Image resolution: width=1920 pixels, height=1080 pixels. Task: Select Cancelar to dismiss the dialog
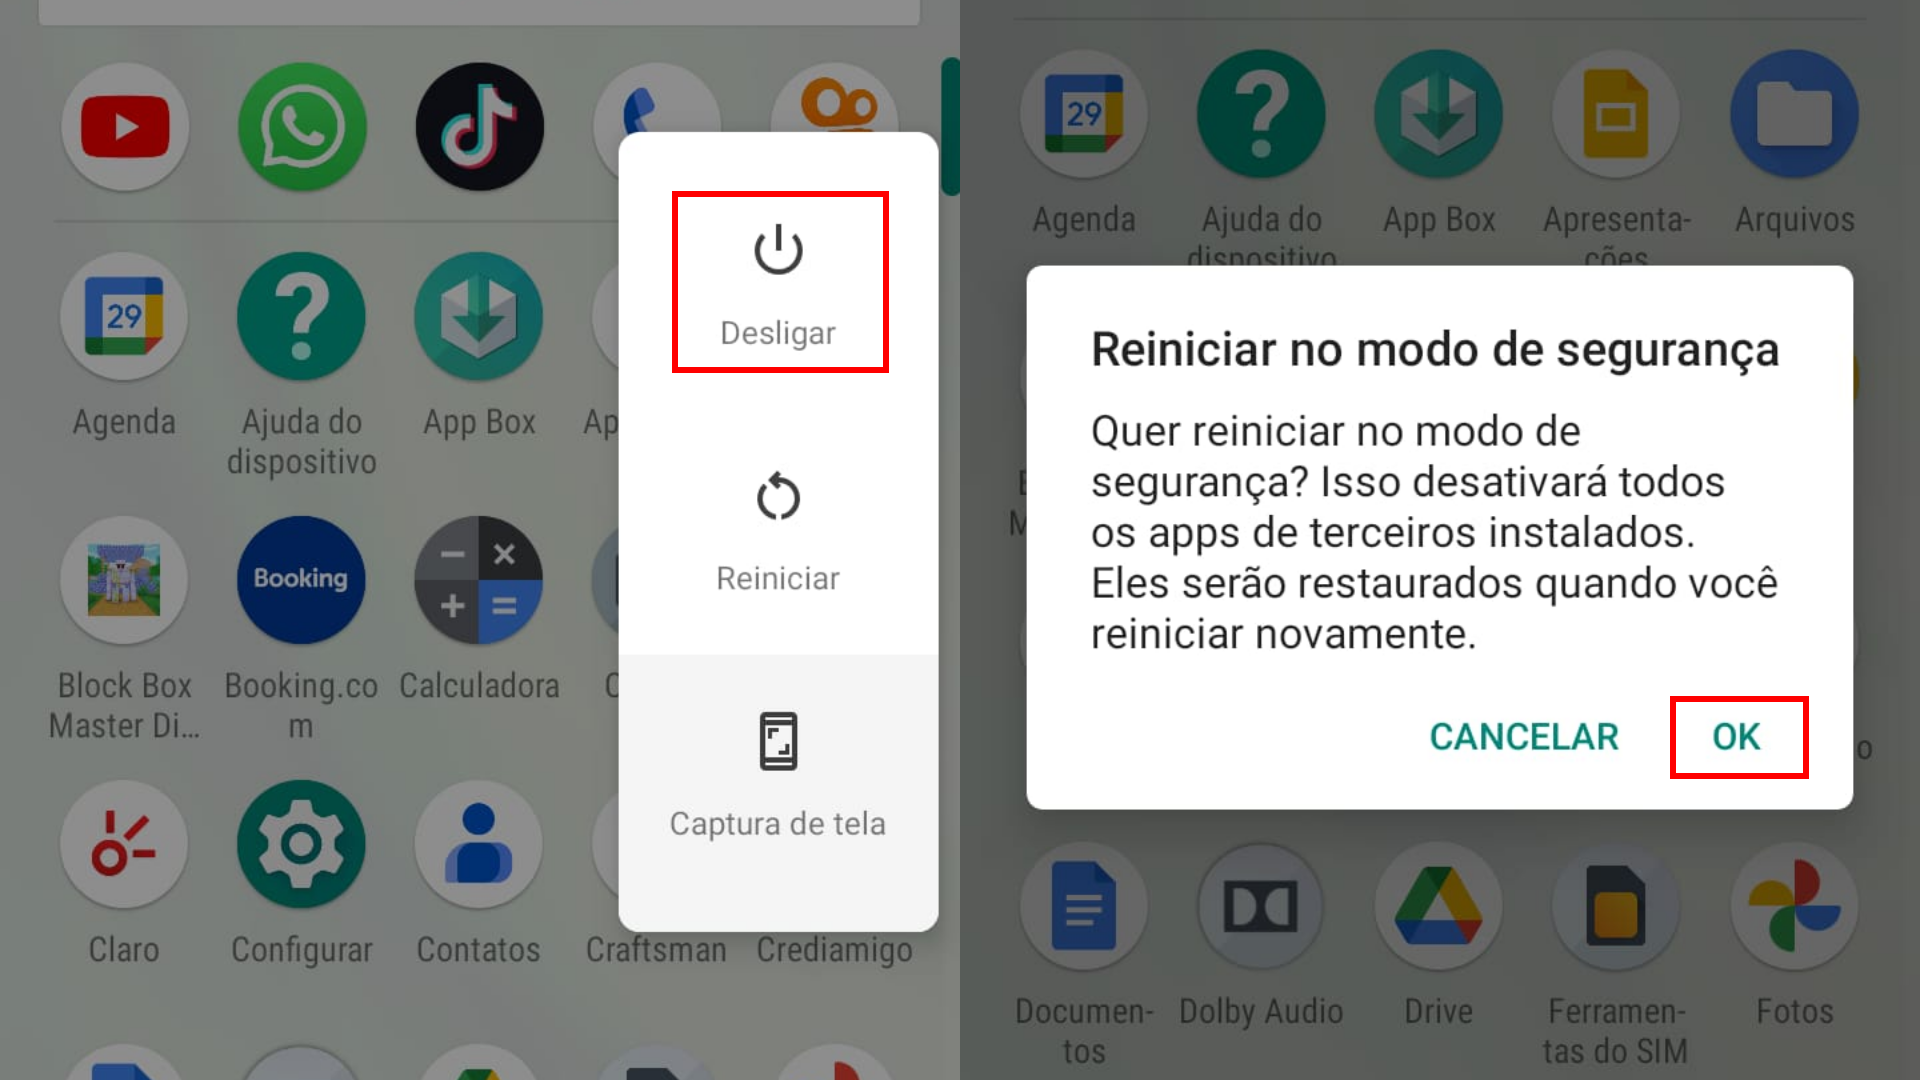point(1524,737)
